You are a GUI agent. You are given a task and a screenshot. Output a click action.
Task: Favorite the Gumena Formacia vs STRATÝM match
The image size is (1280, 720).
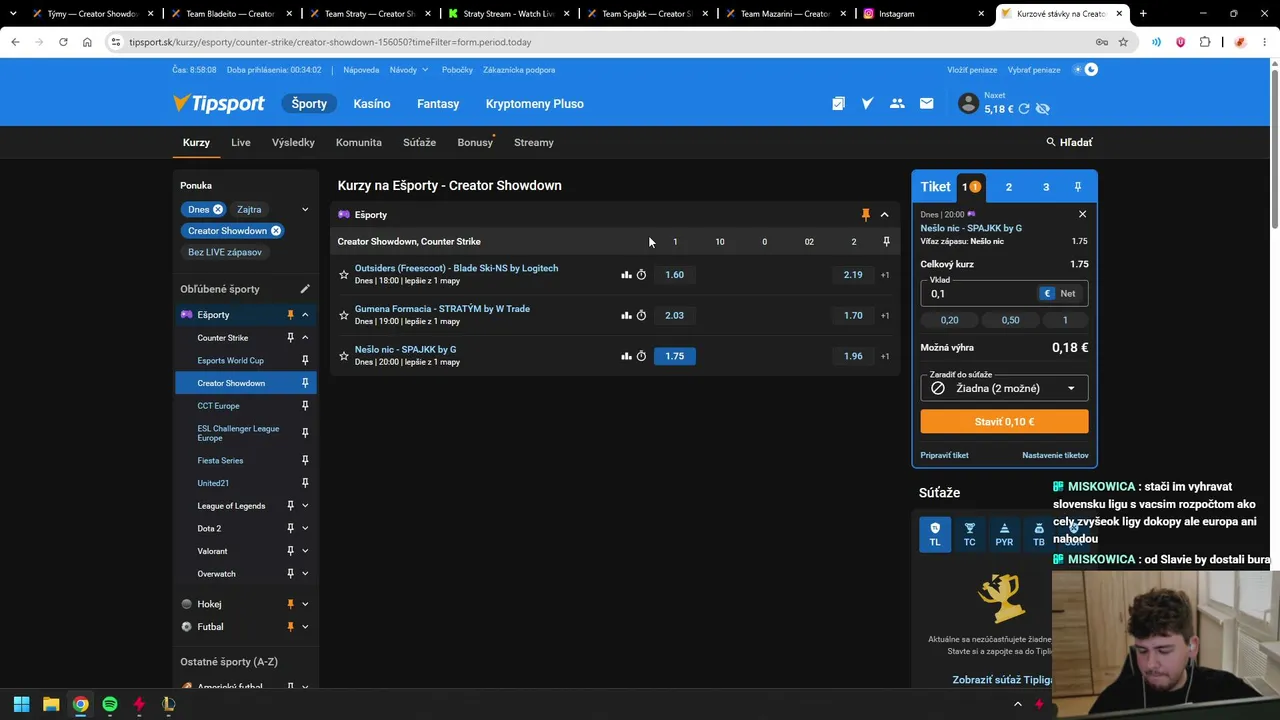pyautogui.click(x=344, y=315)
